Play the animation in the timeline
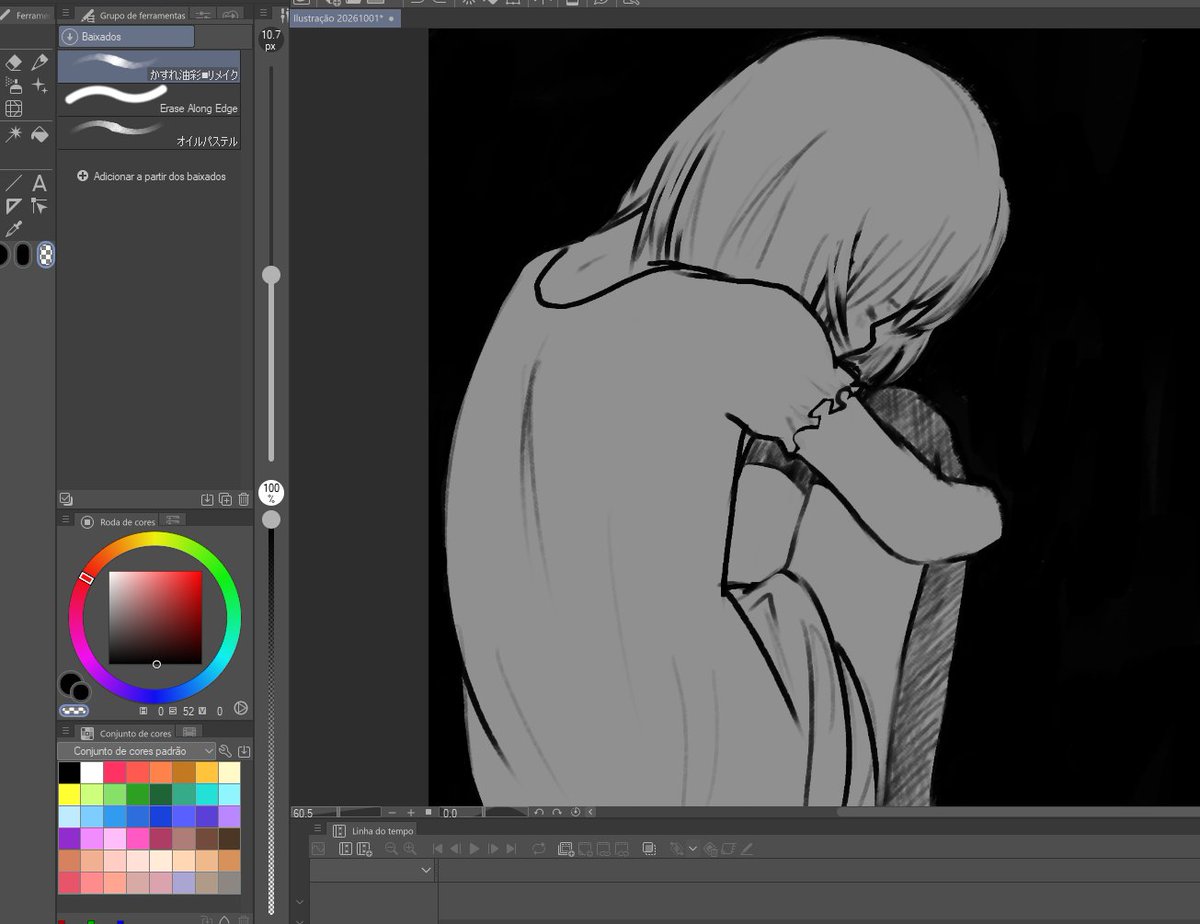 tap(474, 848)
